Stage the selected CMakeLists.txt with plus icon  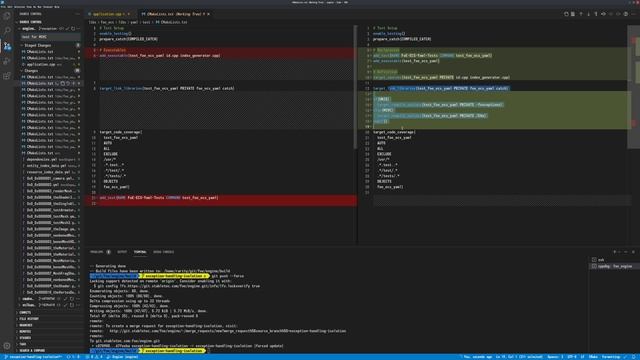(73, 83)
